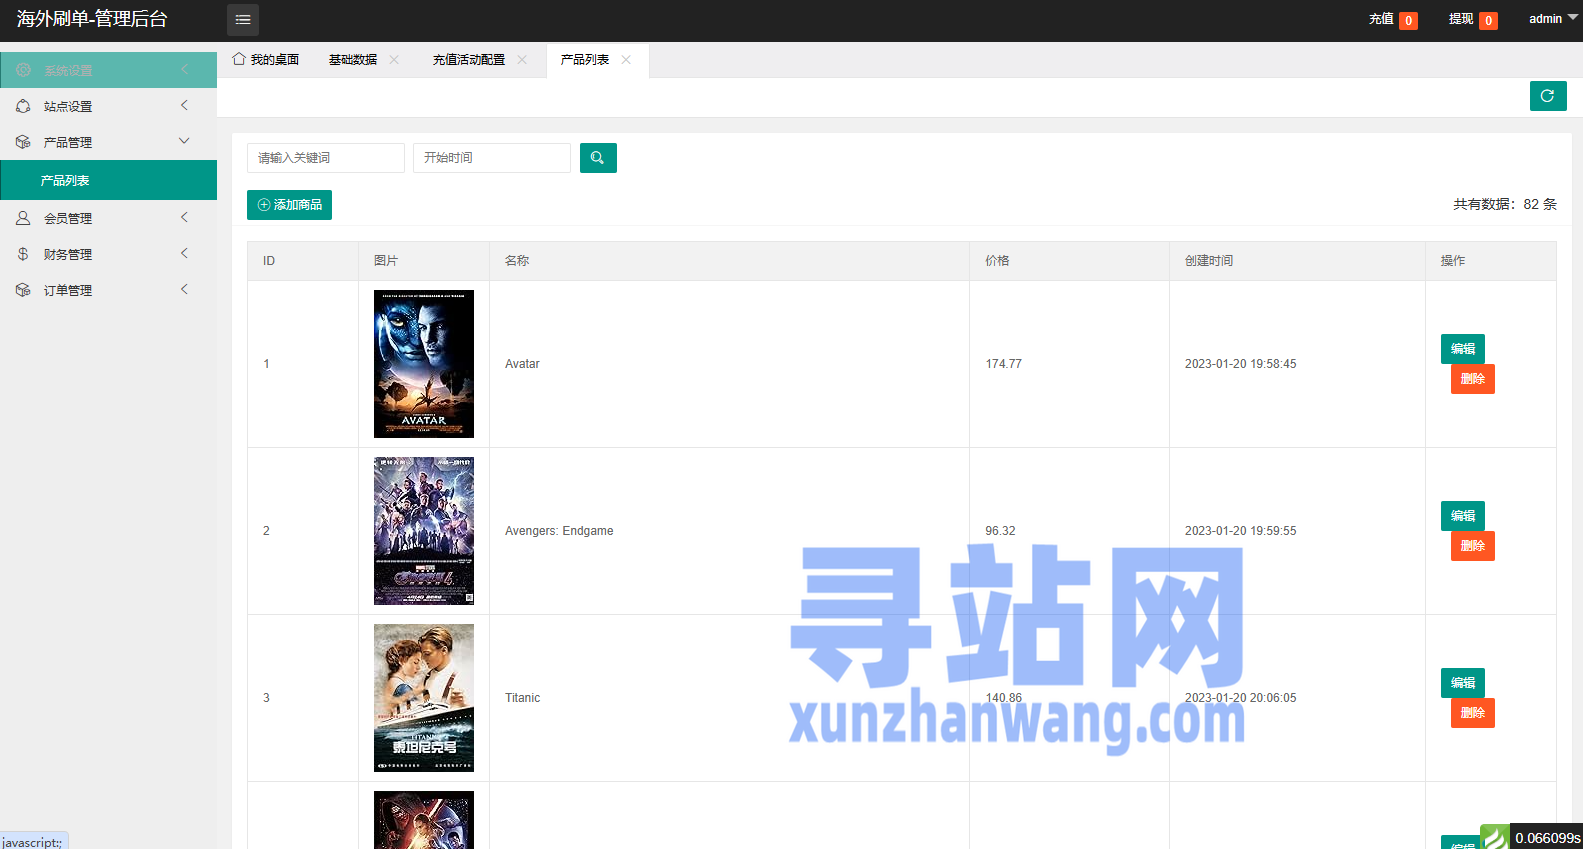Viewport: 1583px width, 849px height.
Task: Open the admin user dropdown
Action: click(1553, 19)
